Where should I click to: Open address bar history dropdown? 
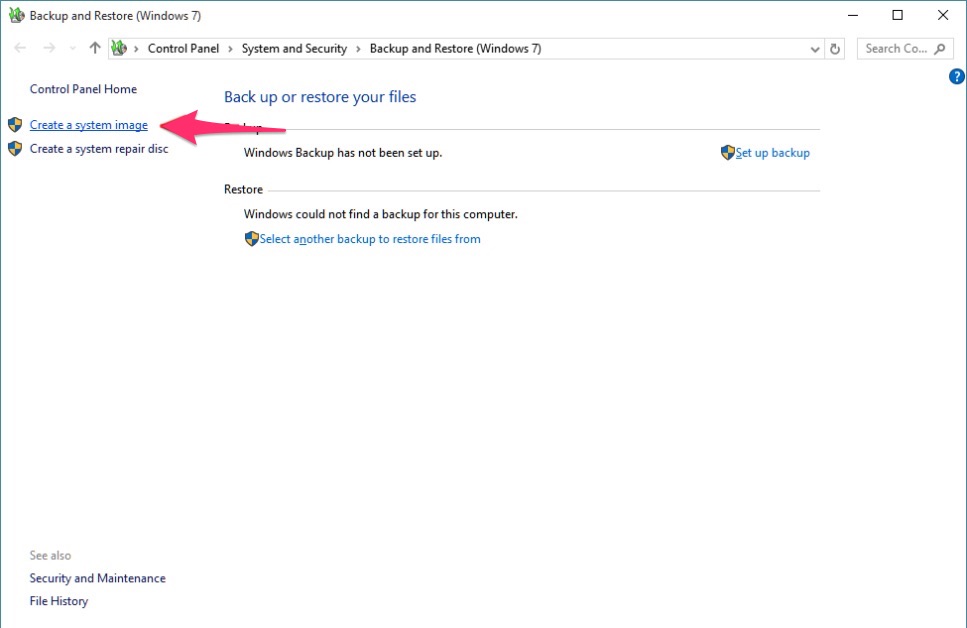[815, 49]
